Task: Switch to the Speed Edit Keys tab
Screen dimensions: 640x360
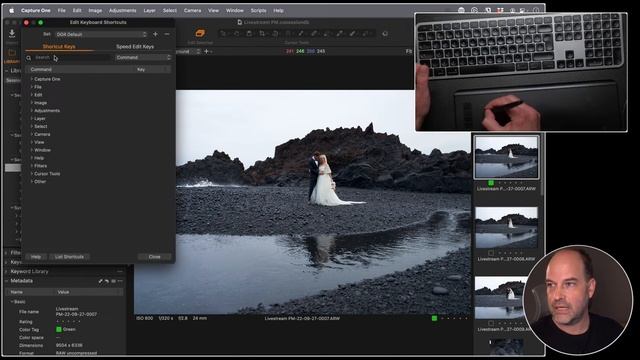Action: pyautogui.click(x=135, y=47)
